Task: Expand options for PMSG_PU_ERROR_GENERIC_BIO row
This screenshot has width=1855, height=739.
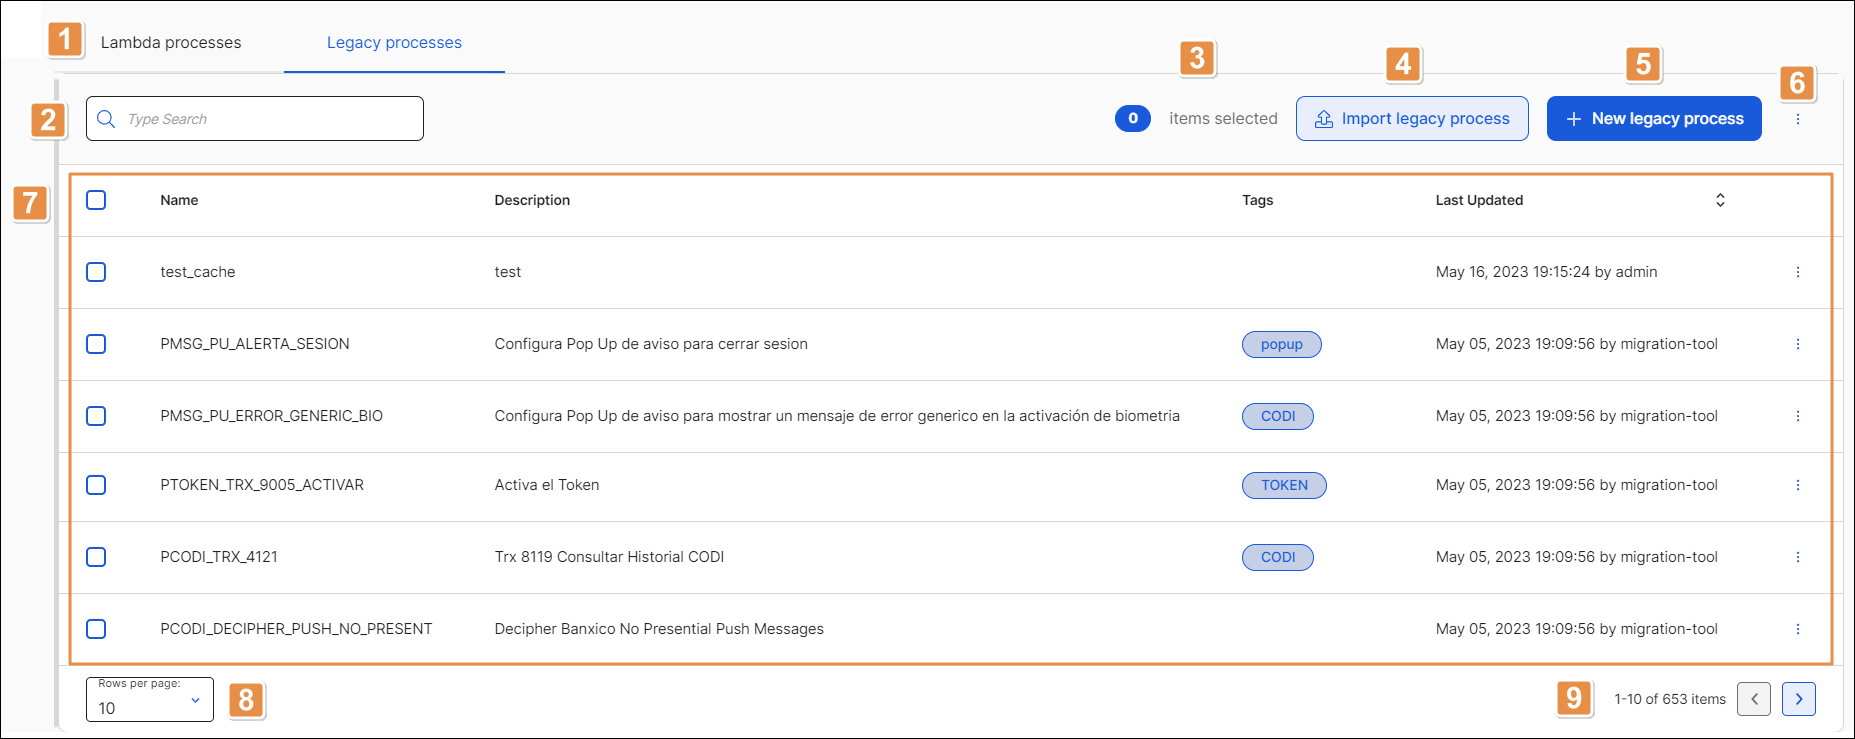Action: point(1797,416)
